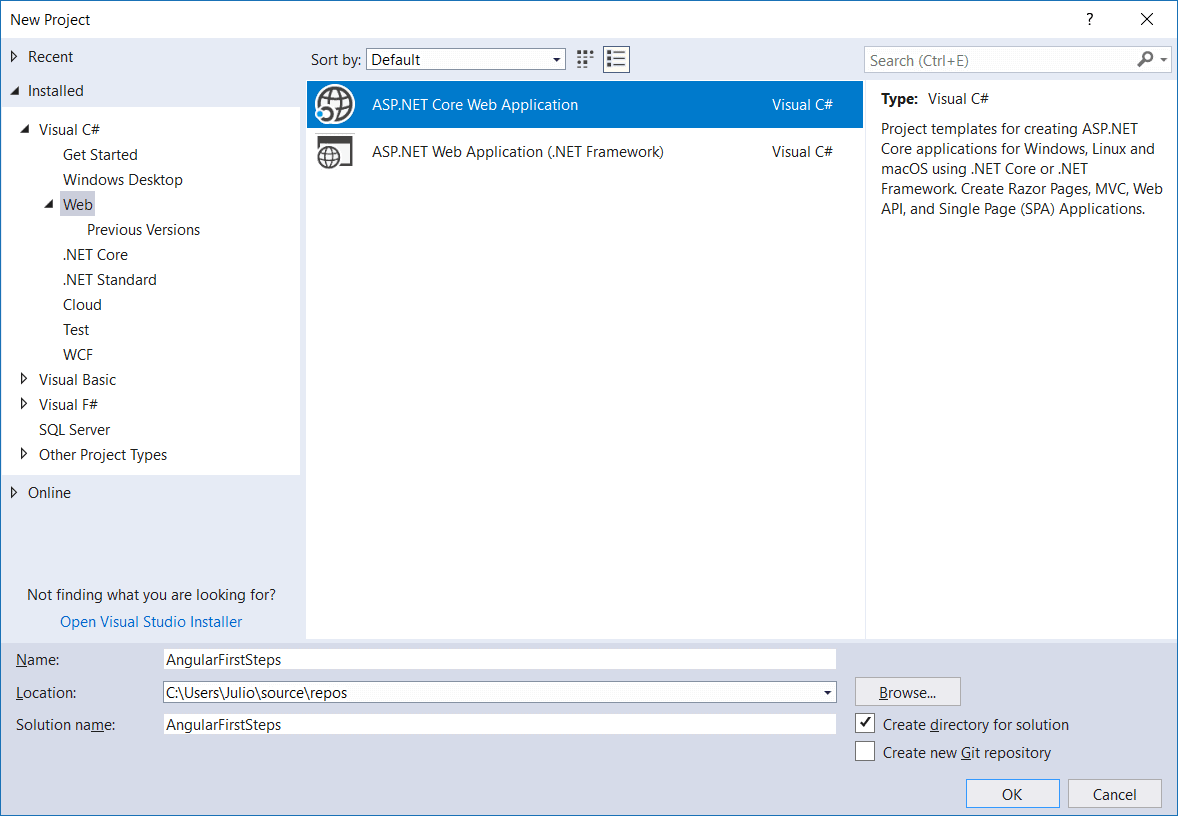Open the Location history dropdown
Image resolution: width=1178 pixels, height=816 pixels.
[x=827, y=692]
